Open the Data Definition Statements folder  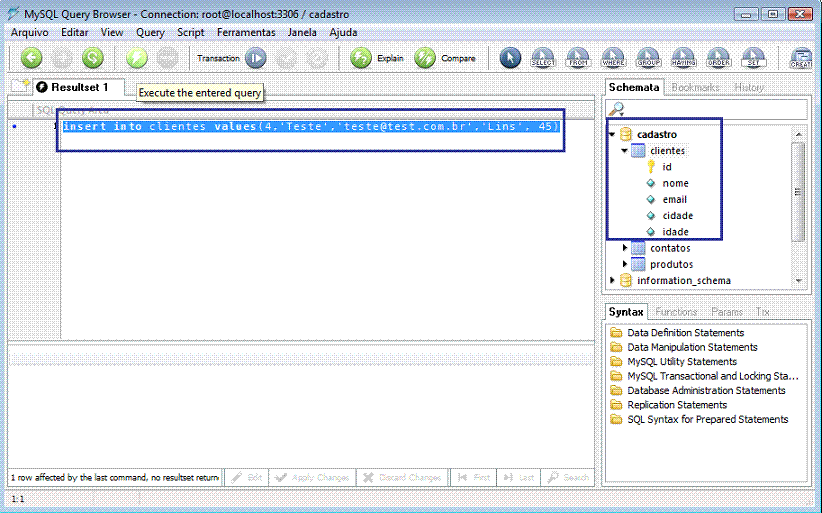685,333
